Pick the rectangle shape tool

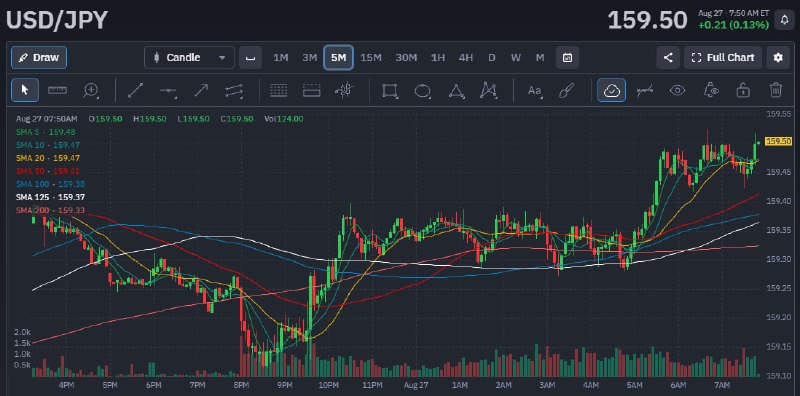[390, 90]
